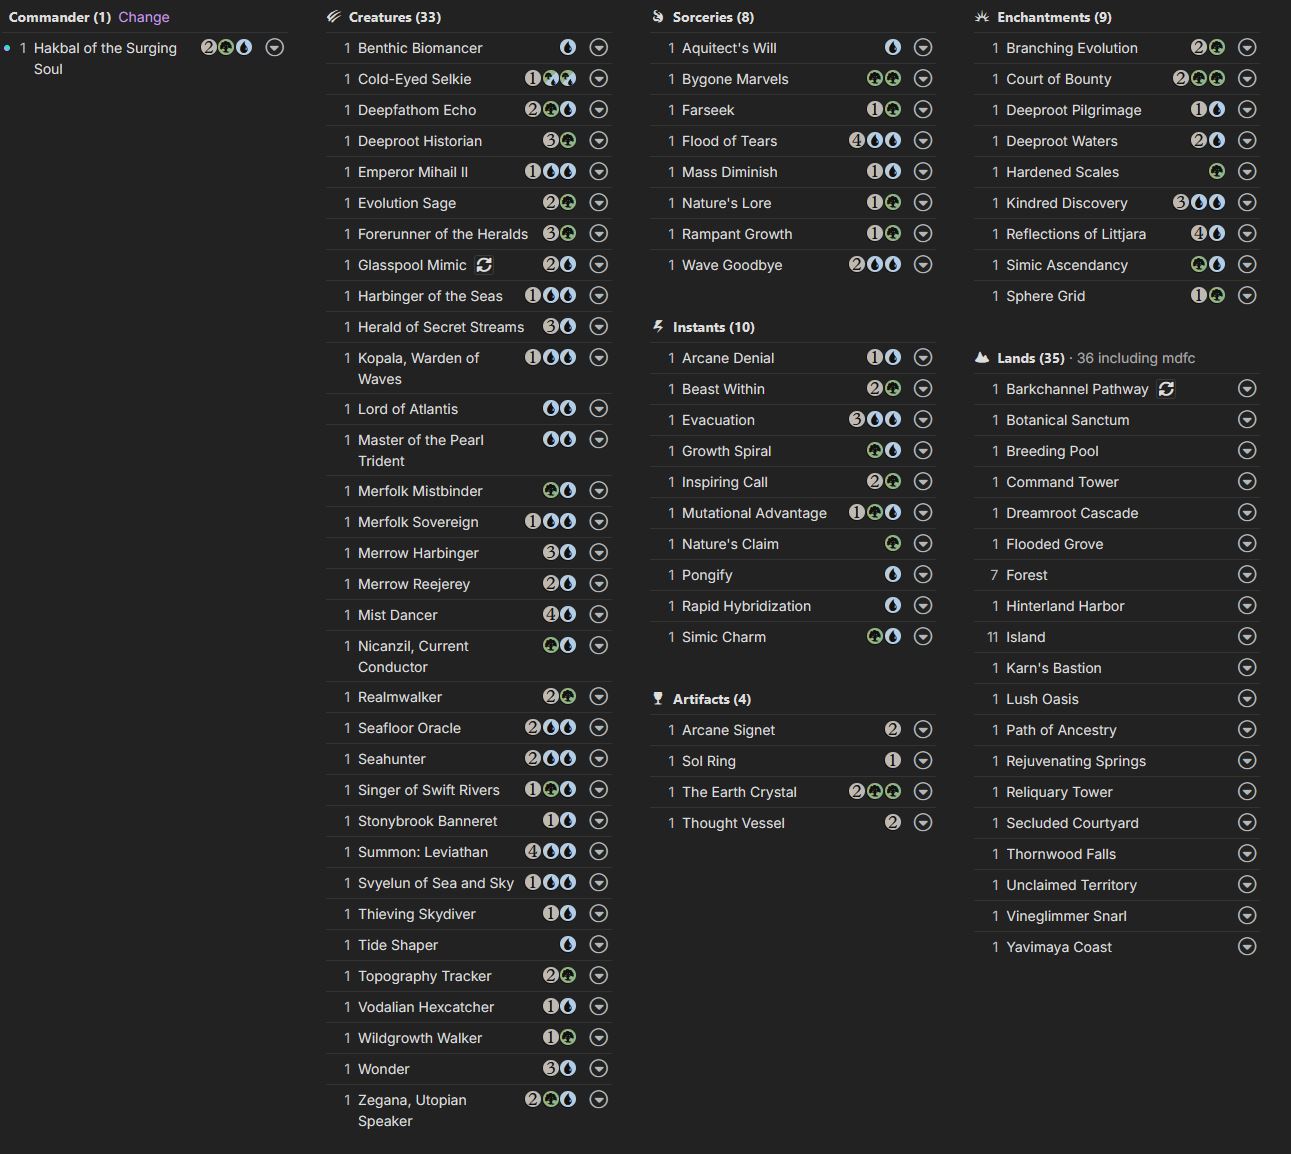This screenshot has height=1154, width=1291.
Task: Select the Thought Vessel card name
Action: 733,823
